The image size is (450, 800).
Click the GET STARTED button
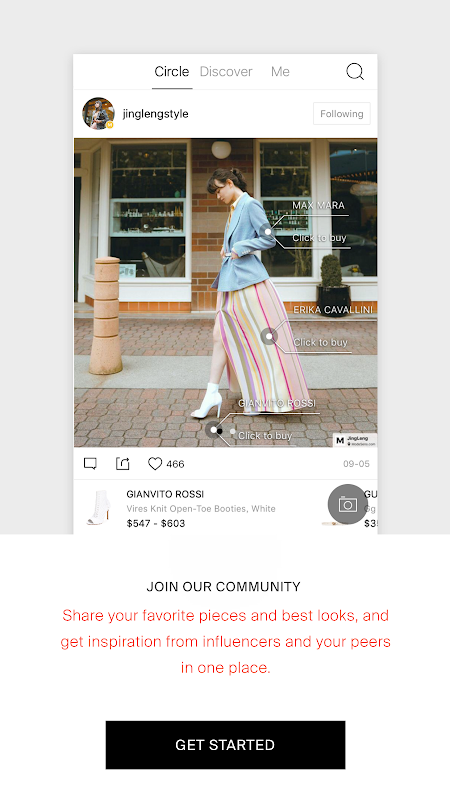tap(226, 744)
